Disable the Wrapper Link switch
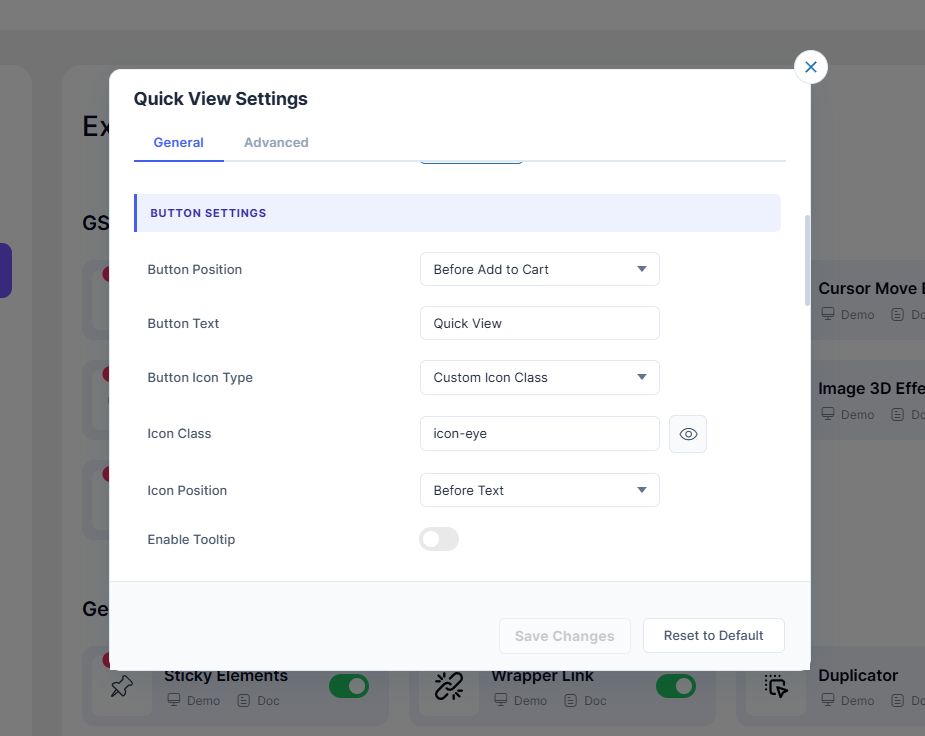 (676, 686)
